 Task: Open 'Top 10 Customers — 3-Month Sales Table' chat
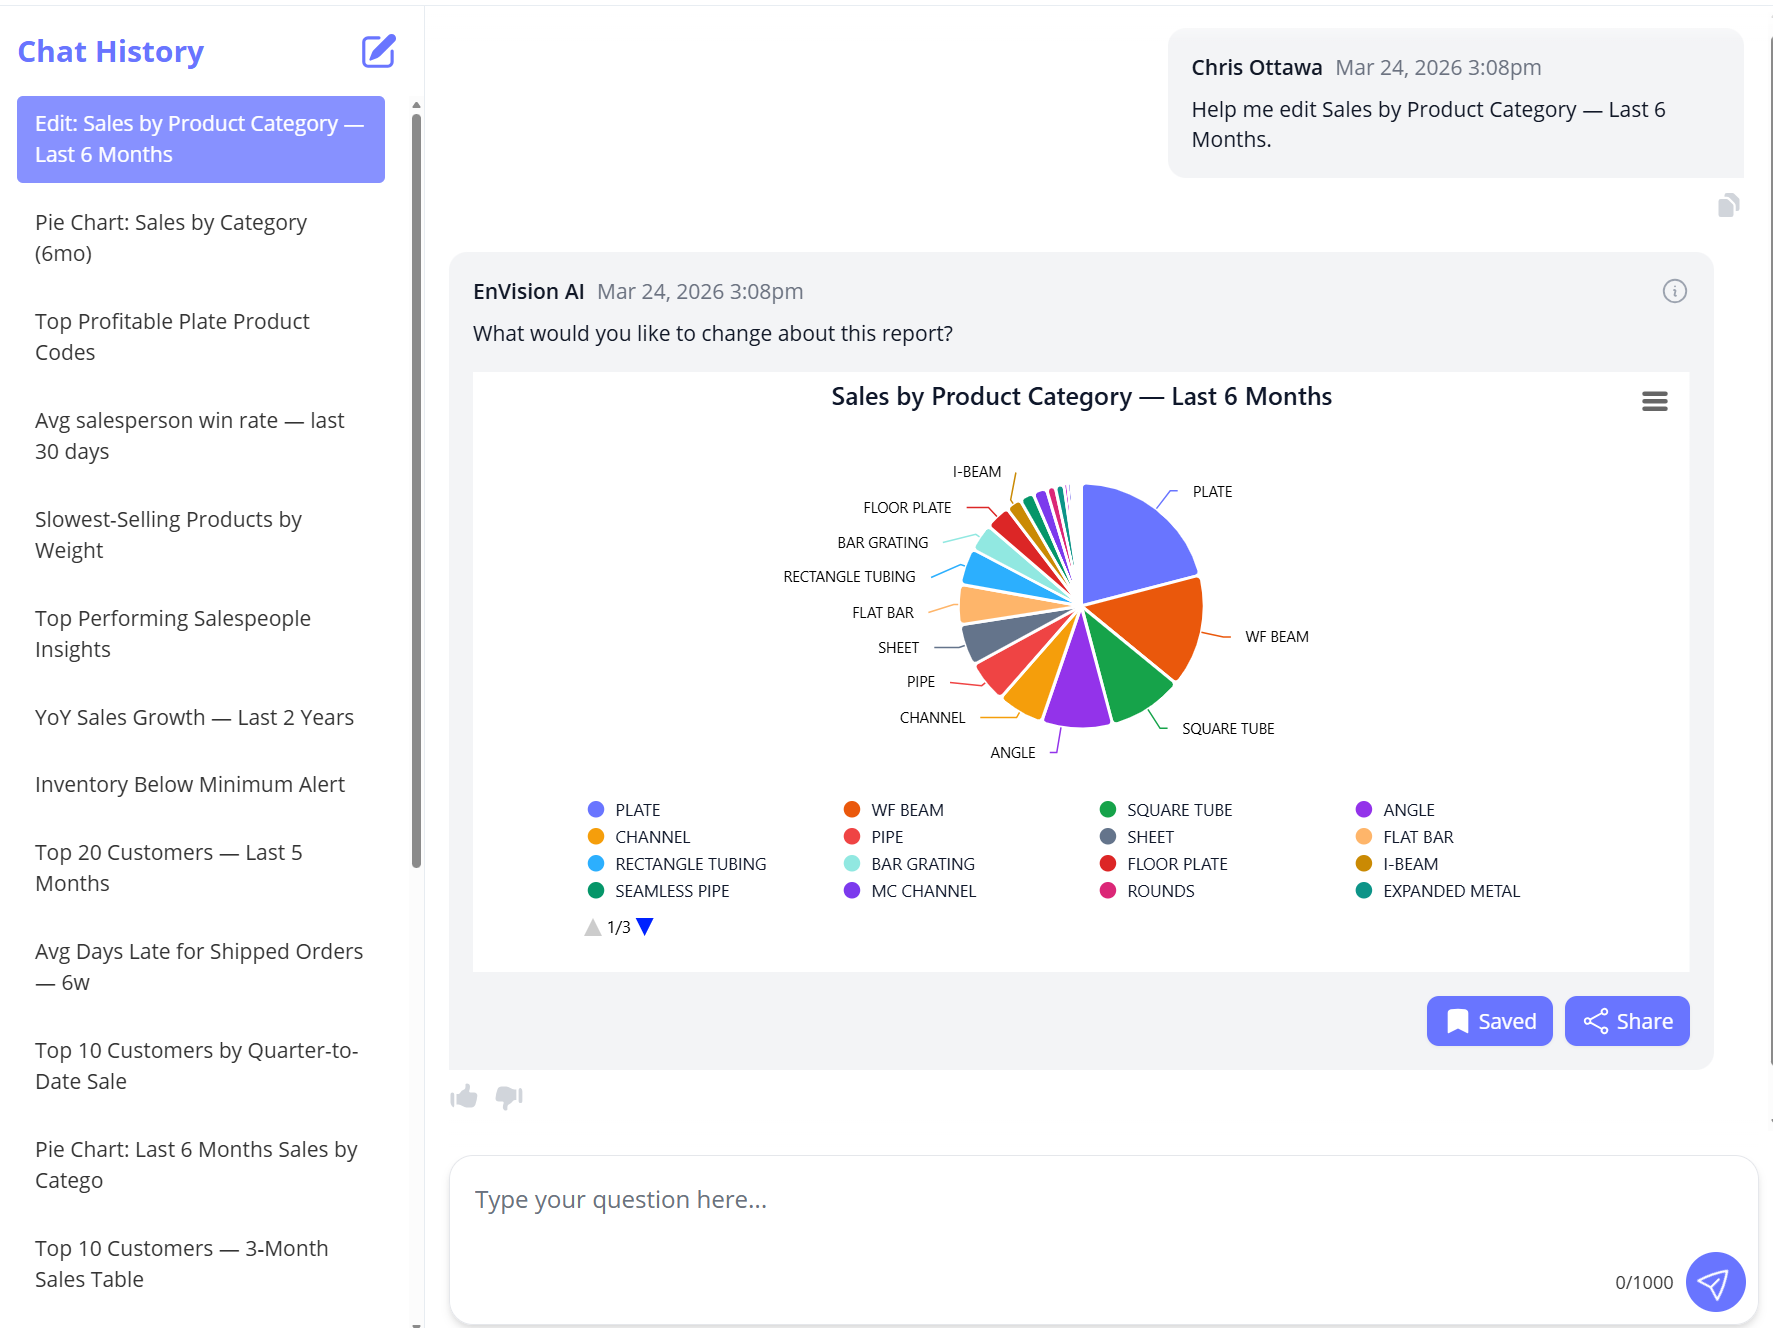pyautogui.click(x=201, y=1264)
